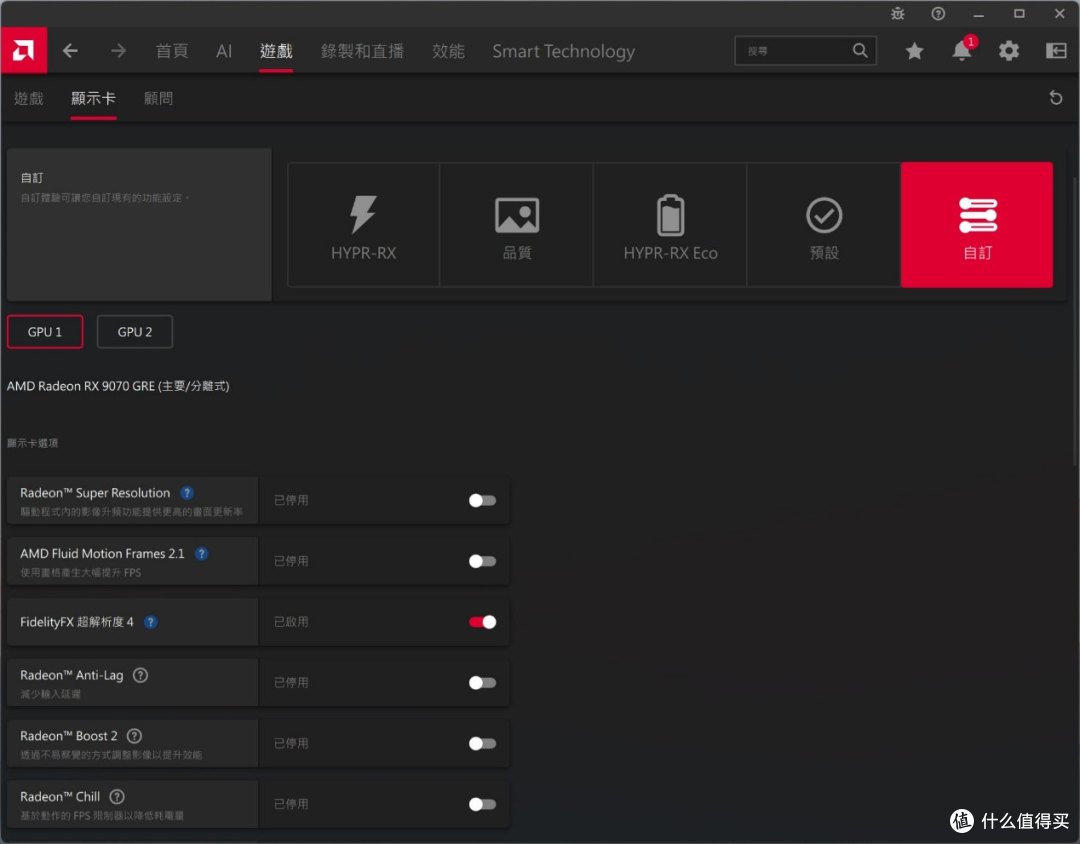Switch to the 顯示卡 sub-tab
This screenshot has height=844, width=1080.
point(93,99)
